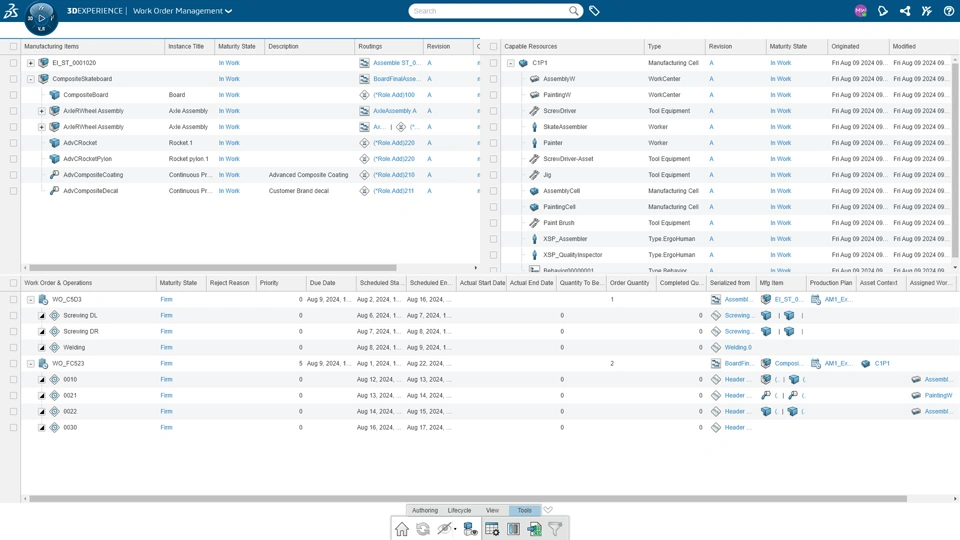This screenshot has width=960, height=540.
Task: Click in the Search input field
Action: coord(490,11)
